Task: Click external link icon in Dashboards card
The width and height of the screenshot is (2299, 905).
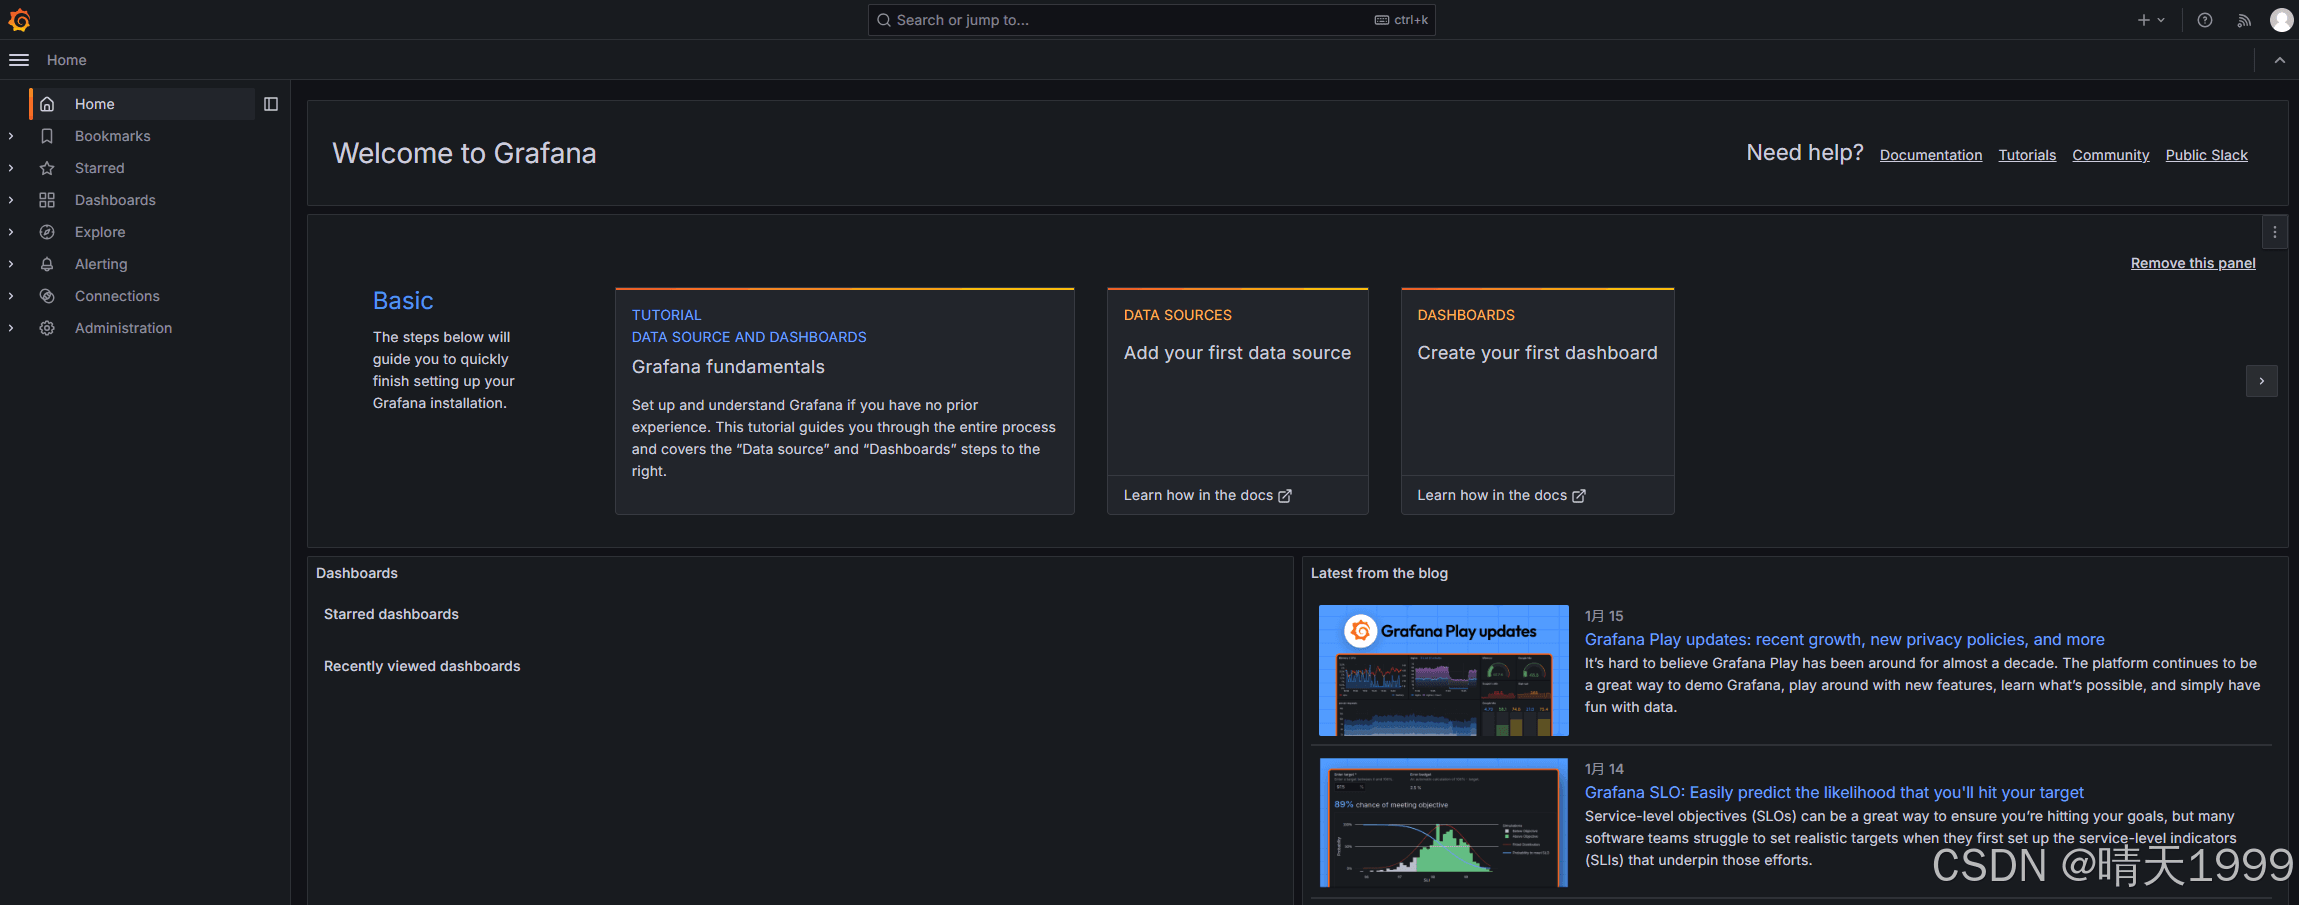Action: 1579,496
